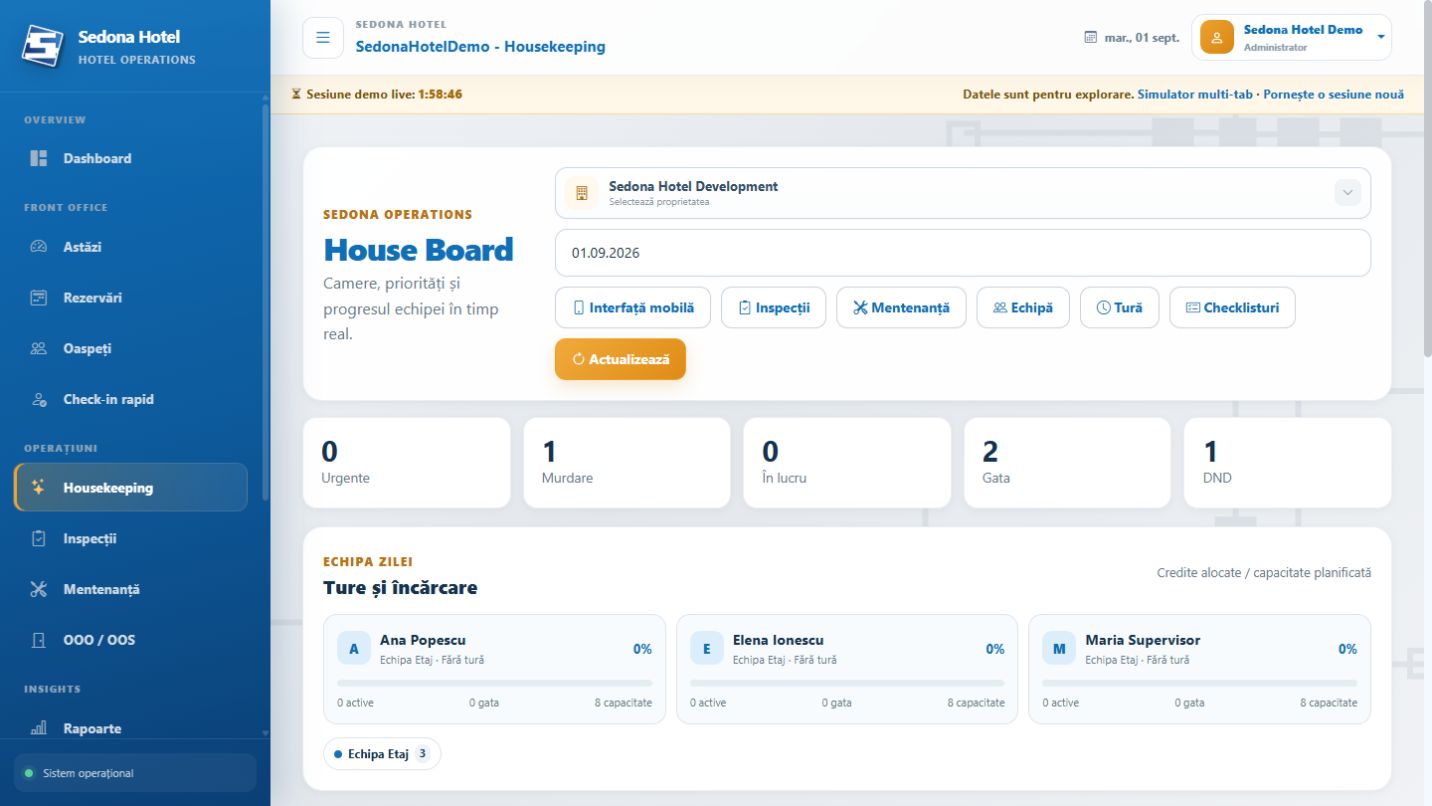
Task: Click the Inspecții clipboard icon in the sidebar
Action: pyautogui.click(x=39, y=539)
